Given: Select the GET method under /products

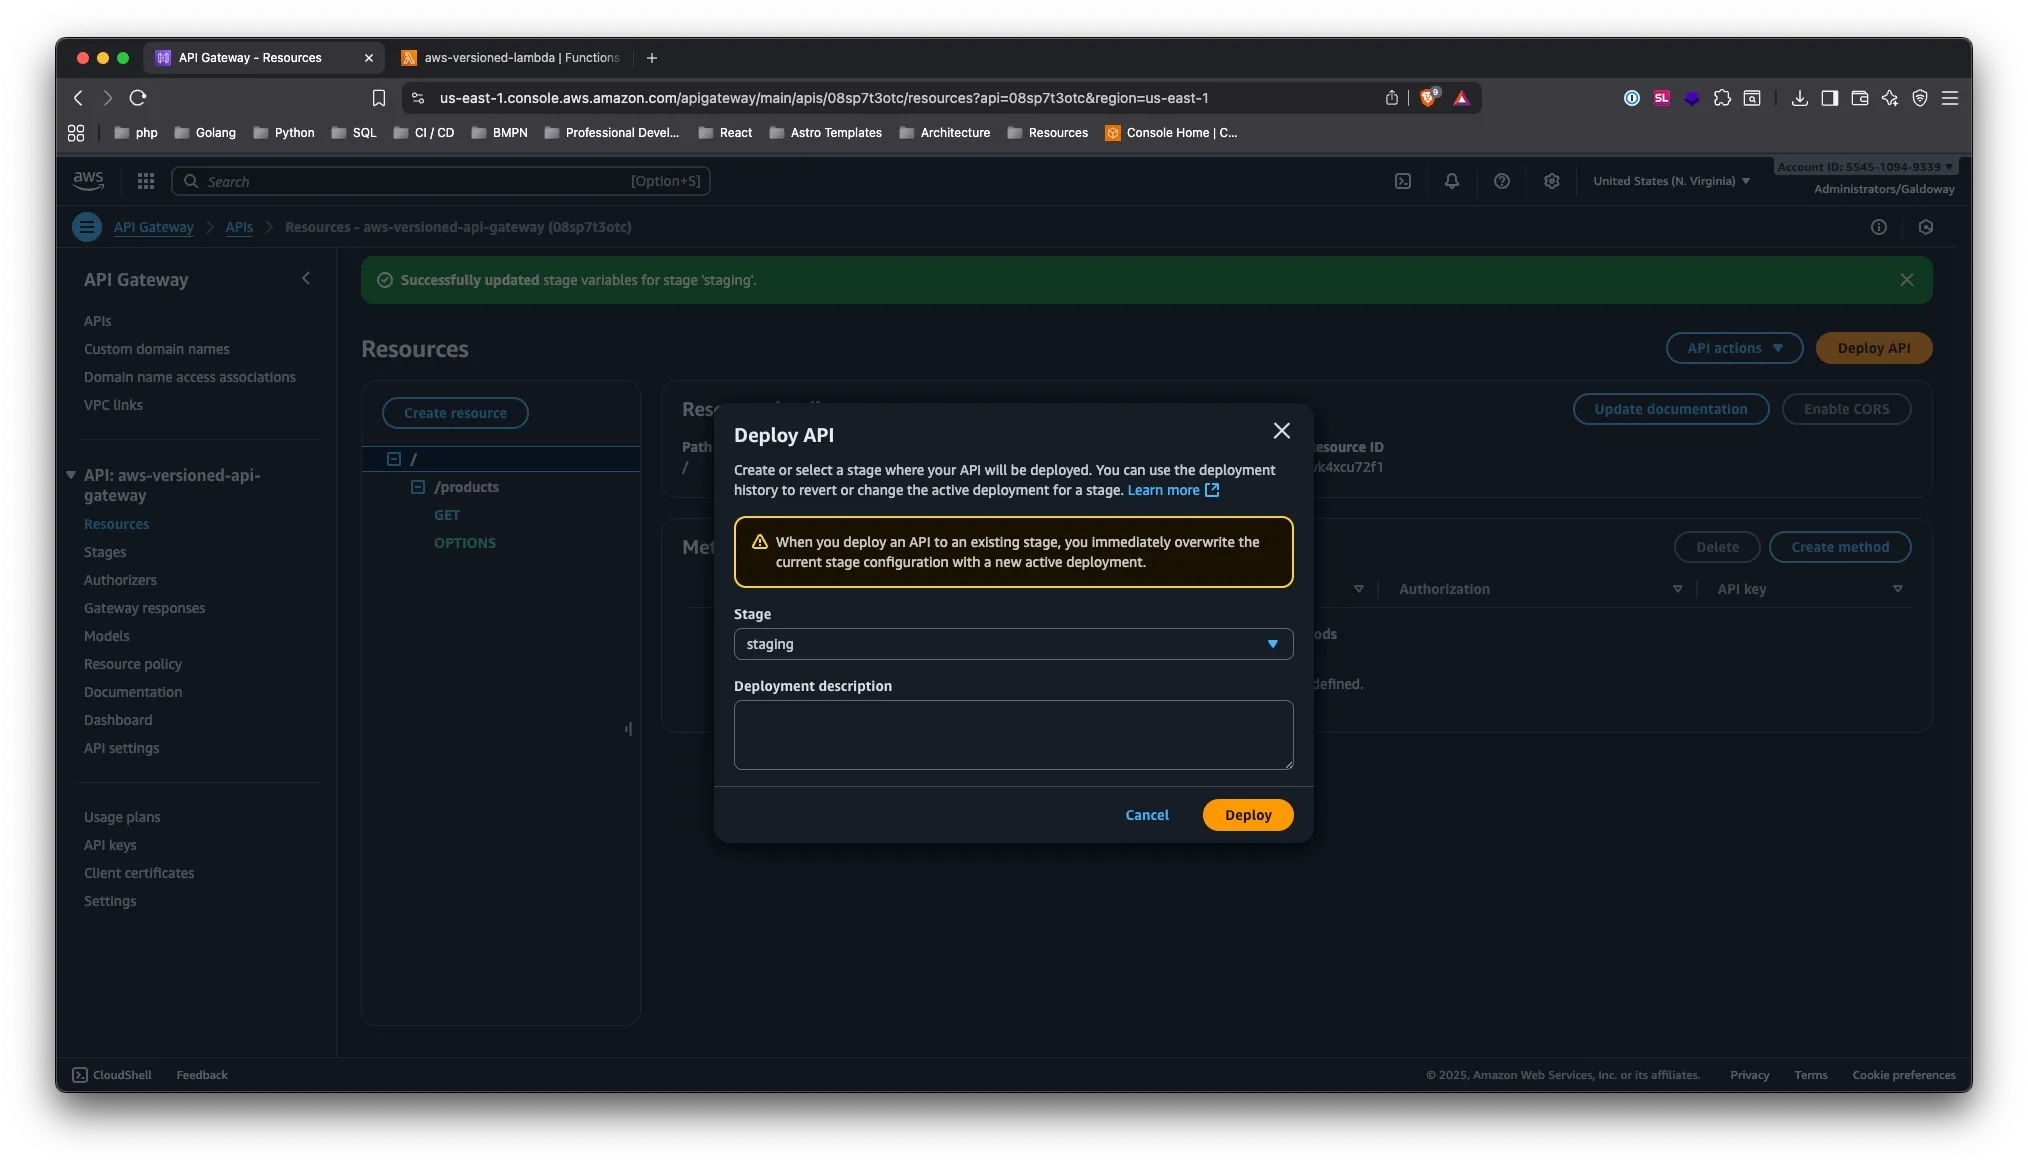Looking at the screenshot, I should coord(446,515).
